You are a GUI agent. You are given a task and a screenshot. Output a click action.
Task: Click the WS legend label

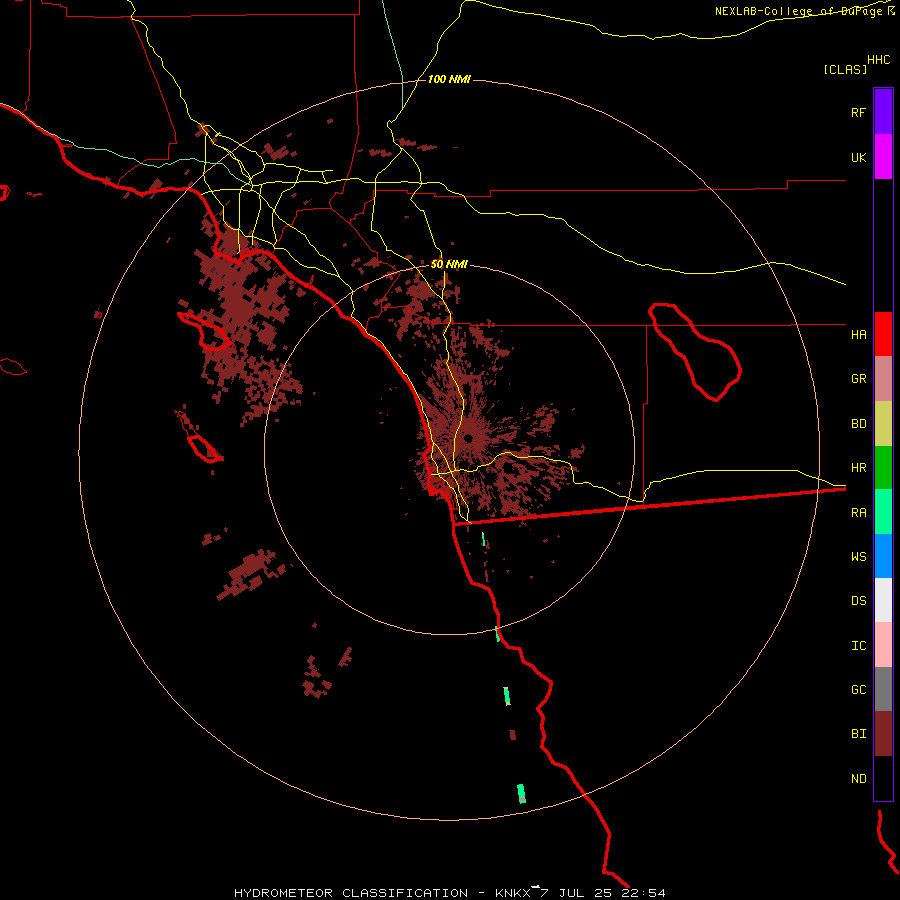858,557
